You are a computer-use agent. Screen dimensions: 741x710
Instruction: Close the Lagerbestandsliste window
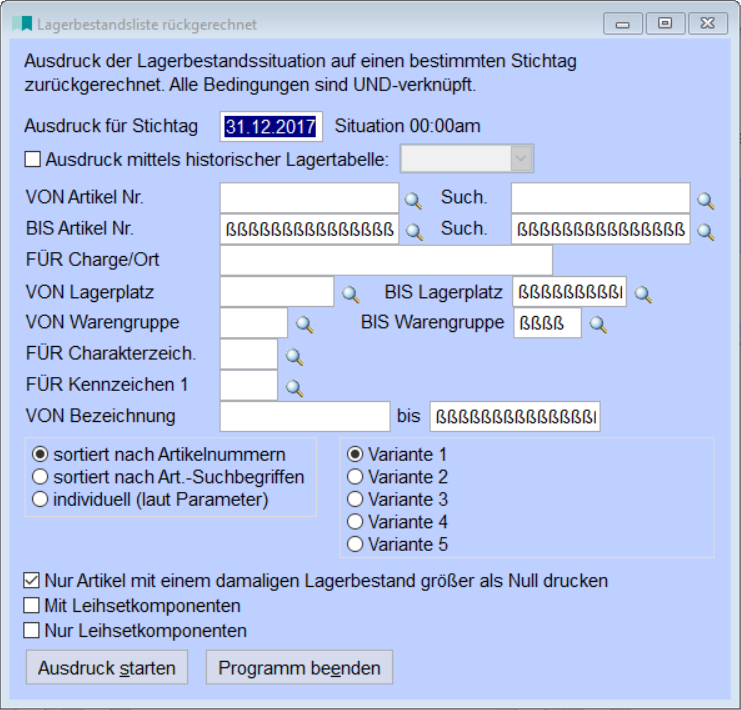coord(708,24)
